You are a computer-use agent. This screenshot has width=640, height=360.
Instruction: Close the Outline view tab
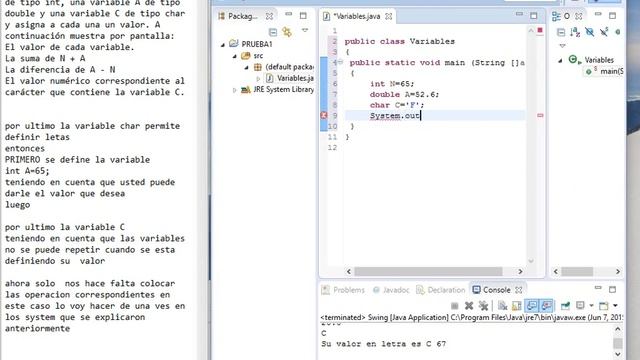coord(579,16)
